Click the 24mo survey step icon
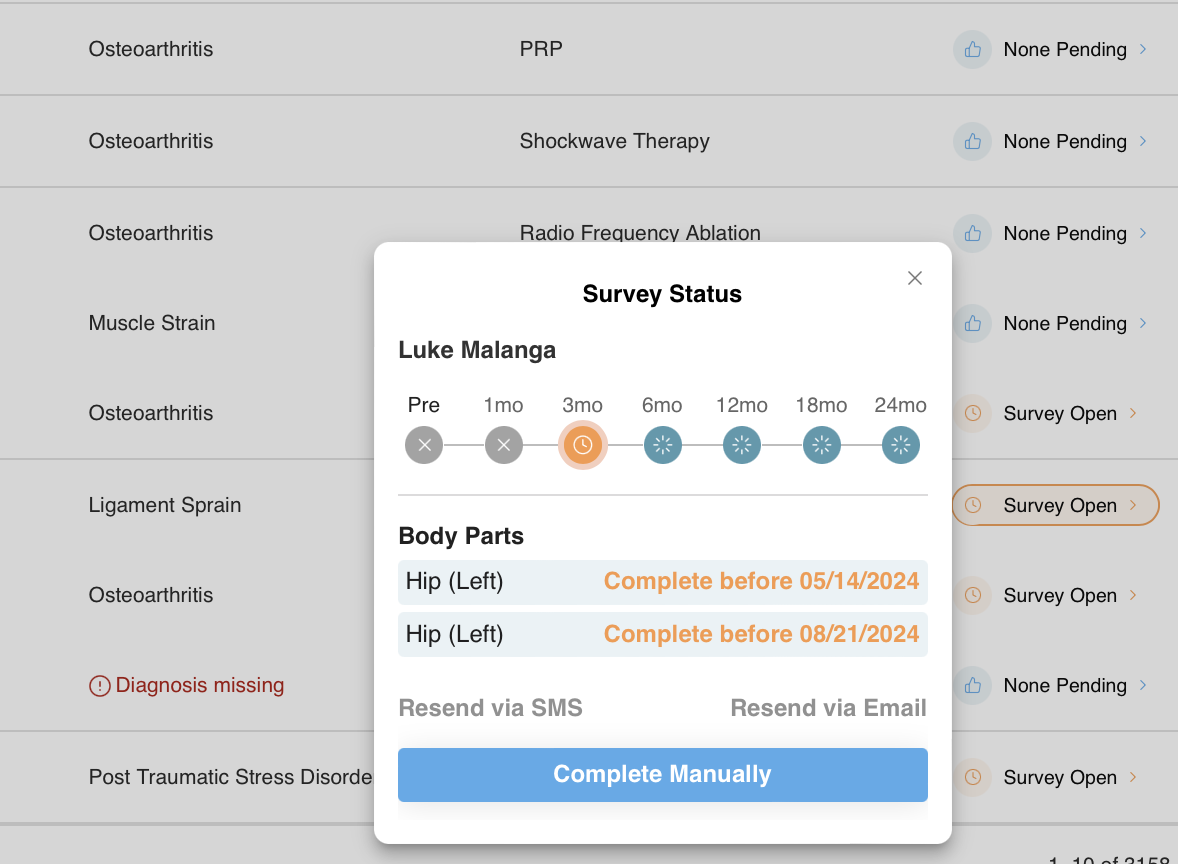 pos(901,445)
